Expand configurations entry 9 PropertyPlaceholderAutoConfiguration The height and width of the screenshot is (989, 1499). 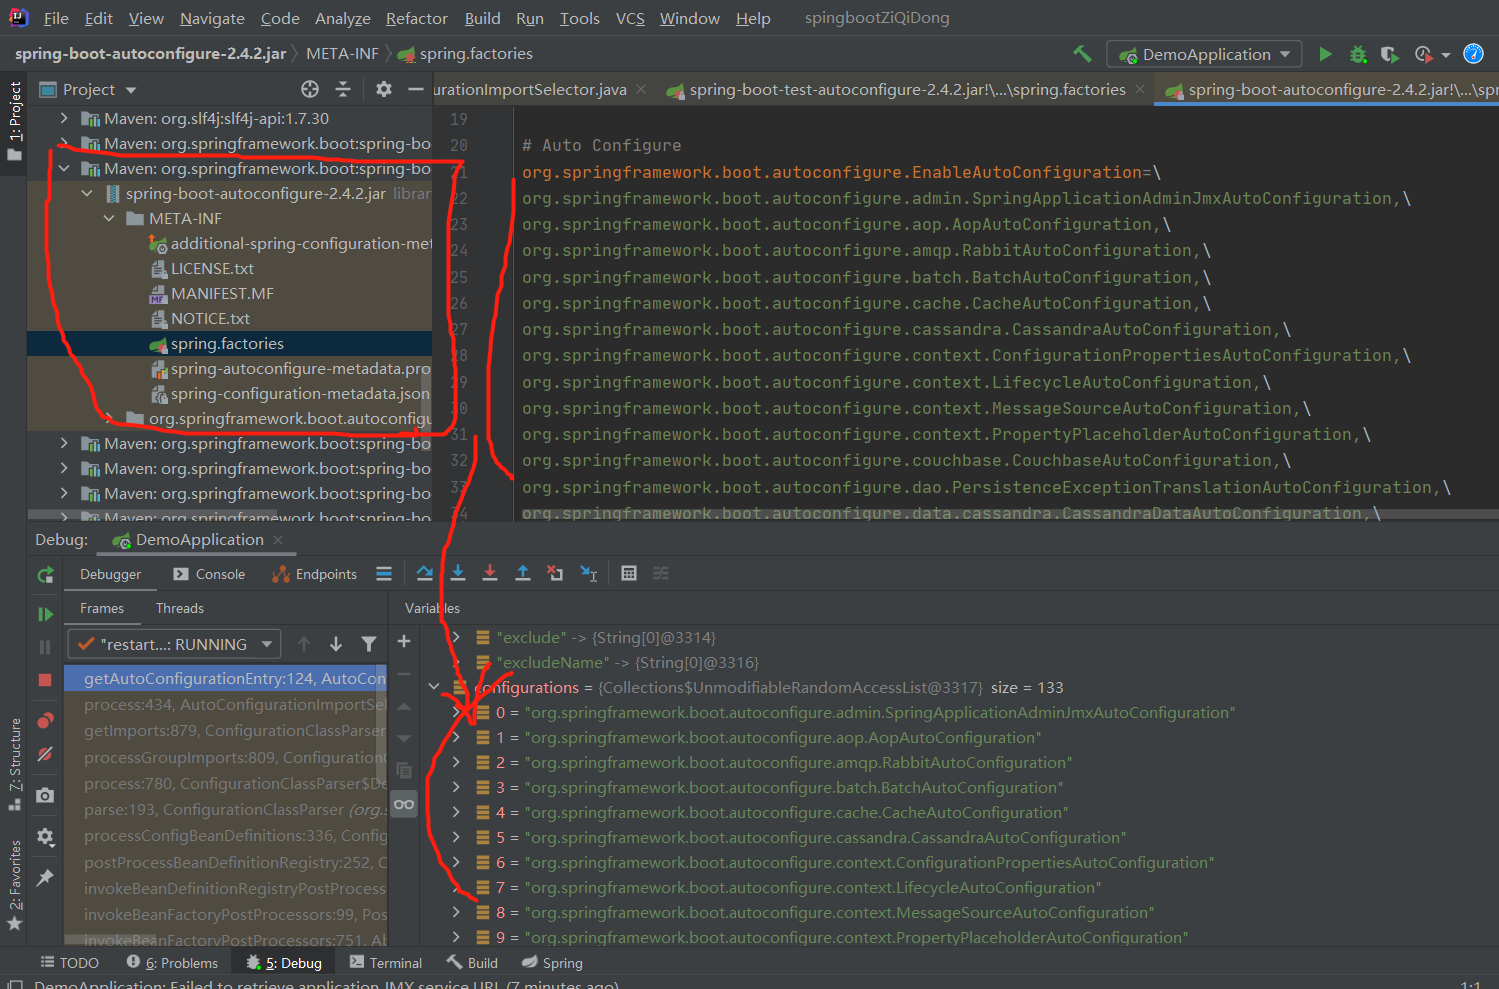(x=456, y=937)
